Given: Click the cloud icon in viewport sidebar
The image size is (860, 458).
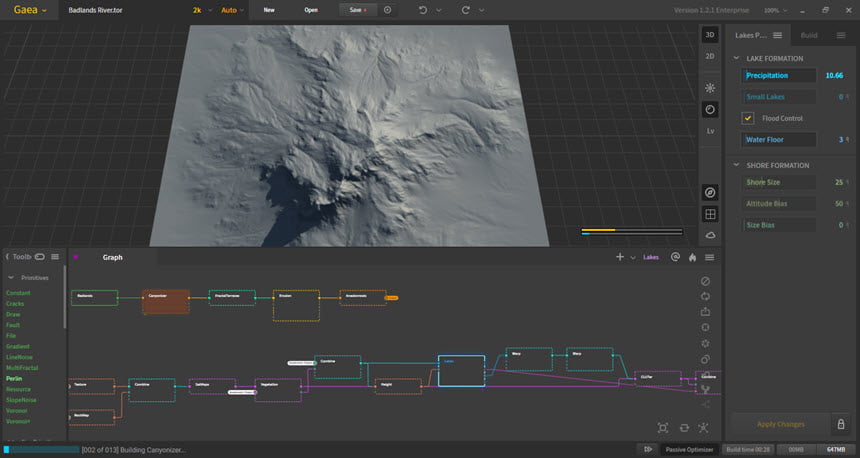Looking at the screenshot, I should tap(710, 235).
